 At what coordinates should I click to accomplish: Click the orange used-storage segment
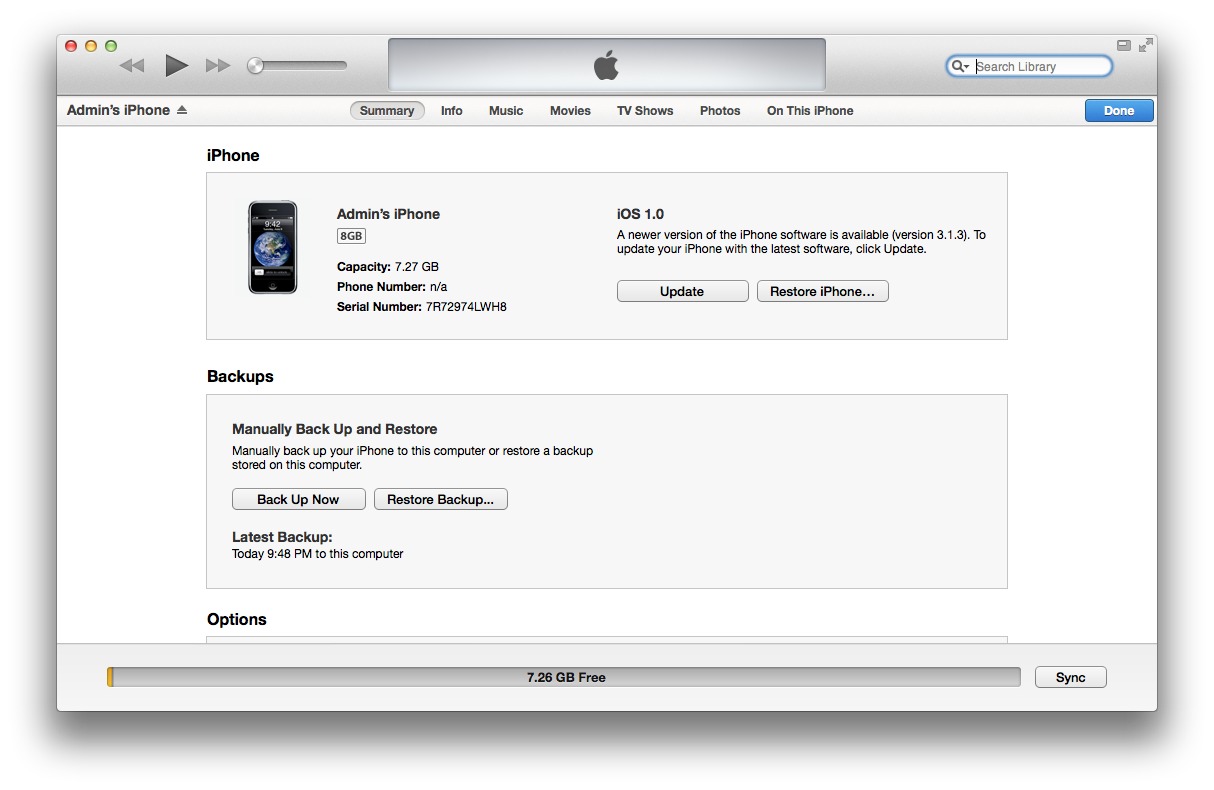point(110,677)
